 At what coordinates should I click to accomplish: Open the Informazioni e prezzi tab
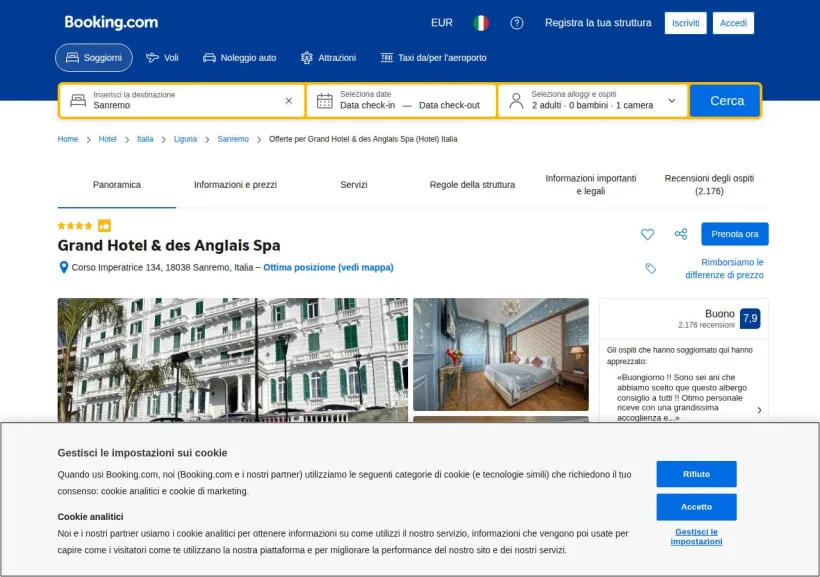235,185
